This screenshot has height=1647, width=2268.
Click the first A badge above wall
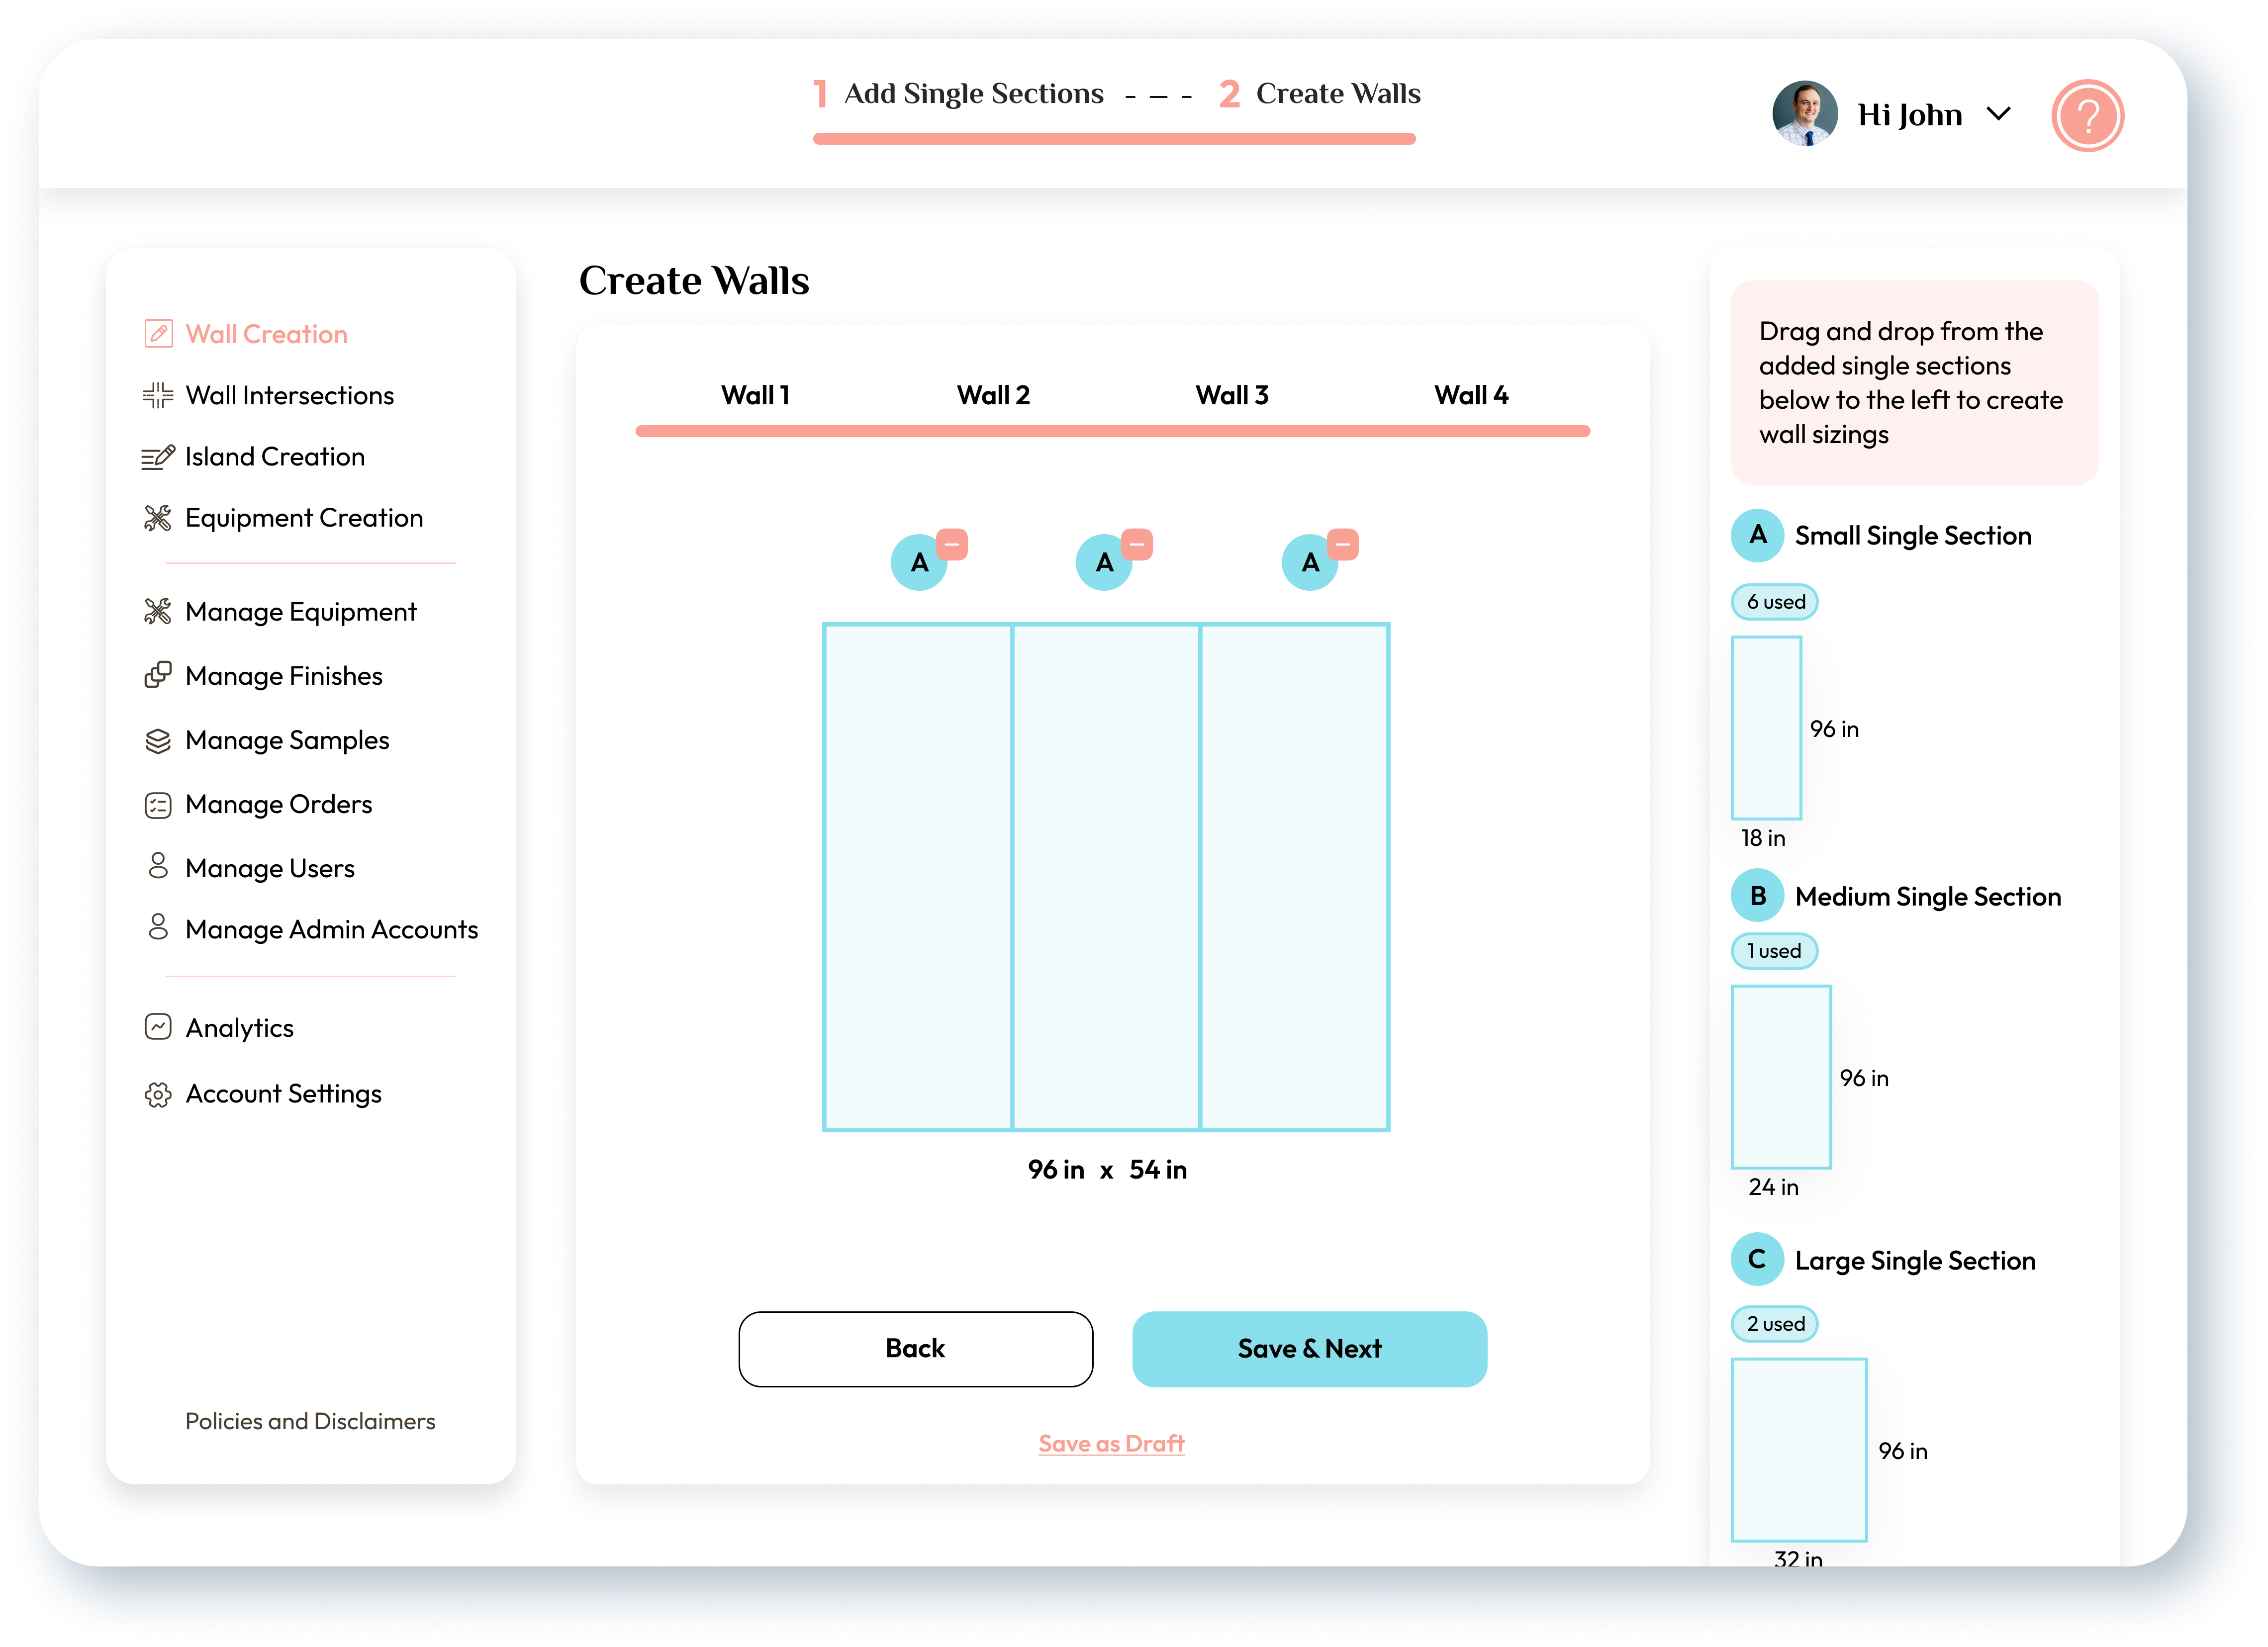pos(919,563)
